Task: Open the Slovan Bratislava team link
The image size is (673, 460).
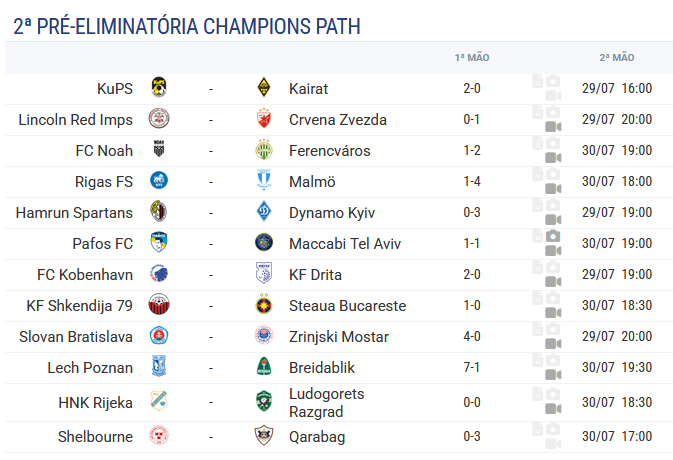Action: click(76, 336)
